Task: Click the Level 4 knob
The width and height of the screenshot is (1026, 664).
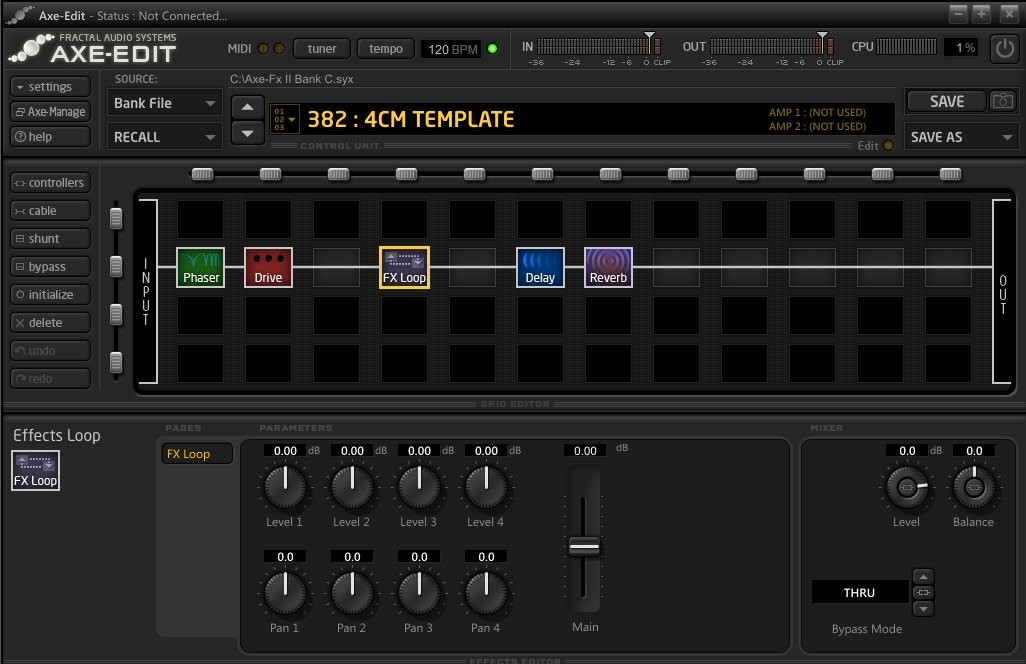Action: point(486,487)
